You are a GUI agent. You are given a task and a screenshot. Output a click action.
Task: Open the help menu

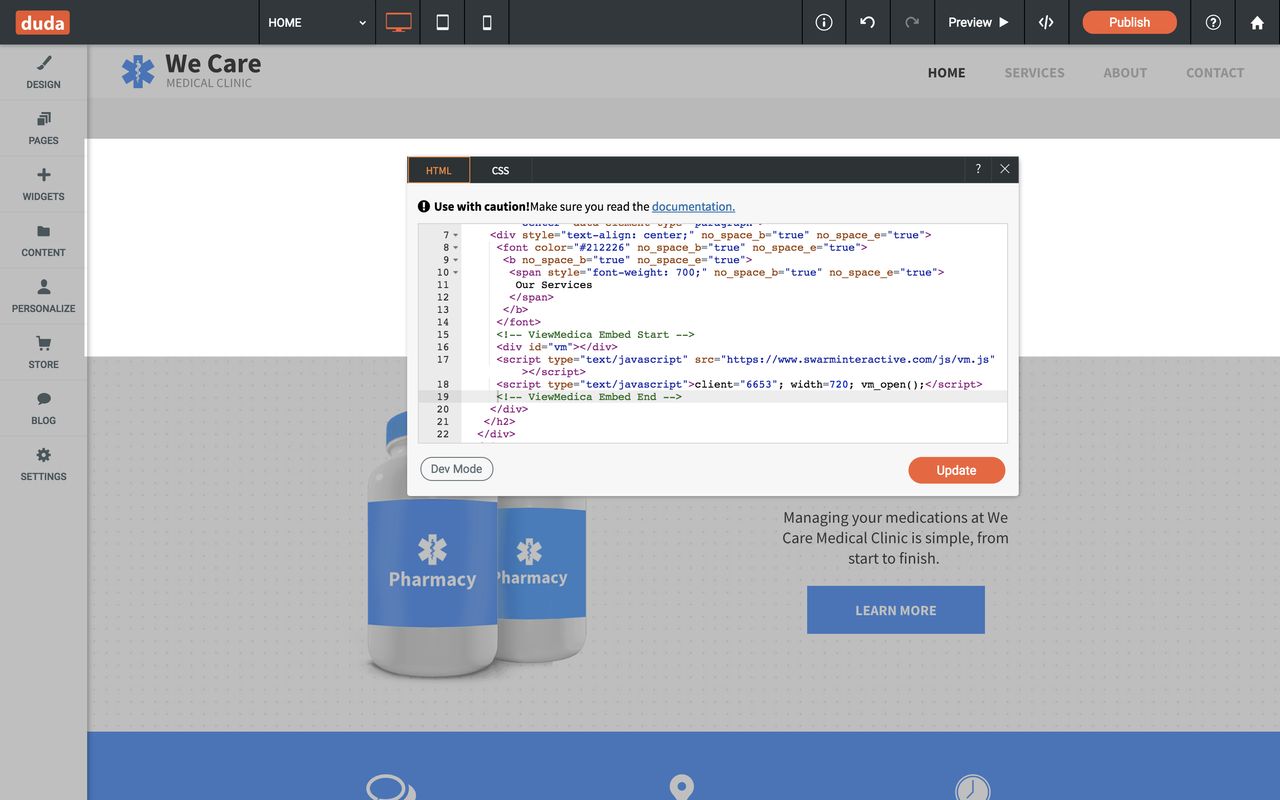(1213, 21)
